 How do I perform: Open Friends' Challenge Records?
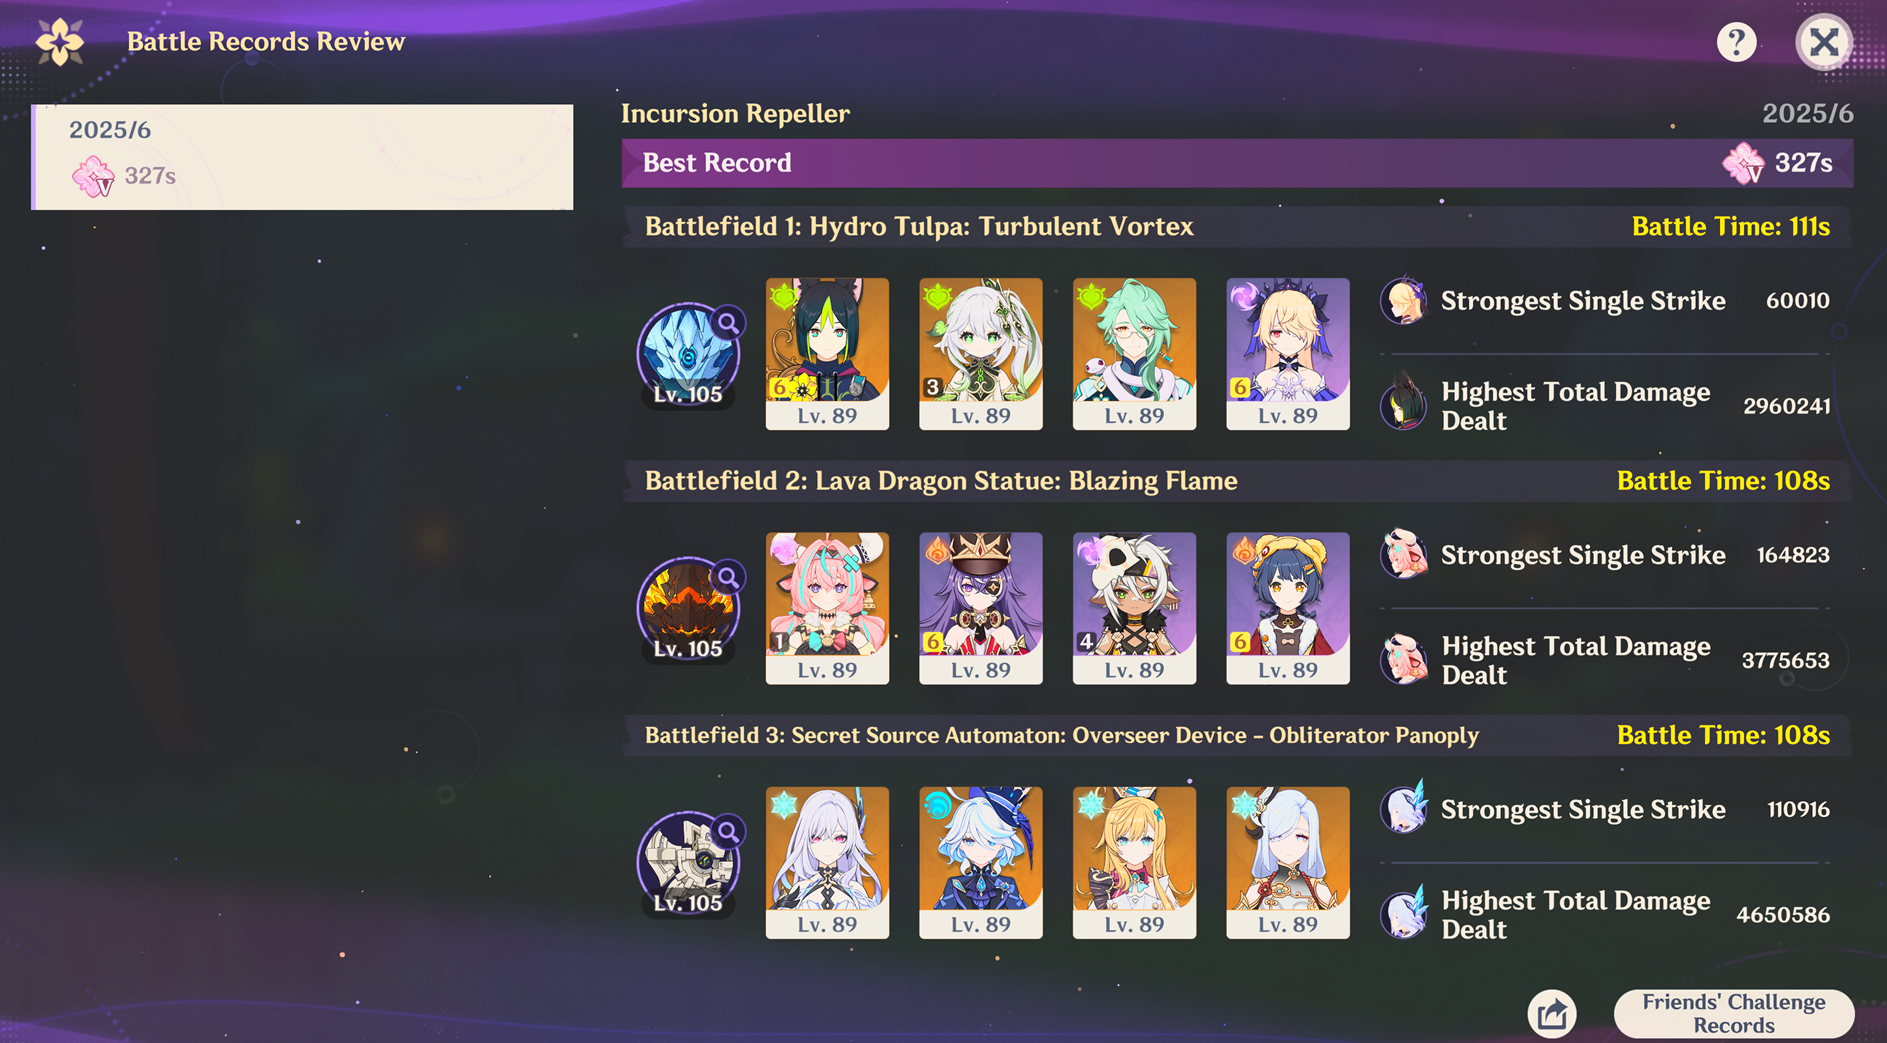tap(1733, 1013)
